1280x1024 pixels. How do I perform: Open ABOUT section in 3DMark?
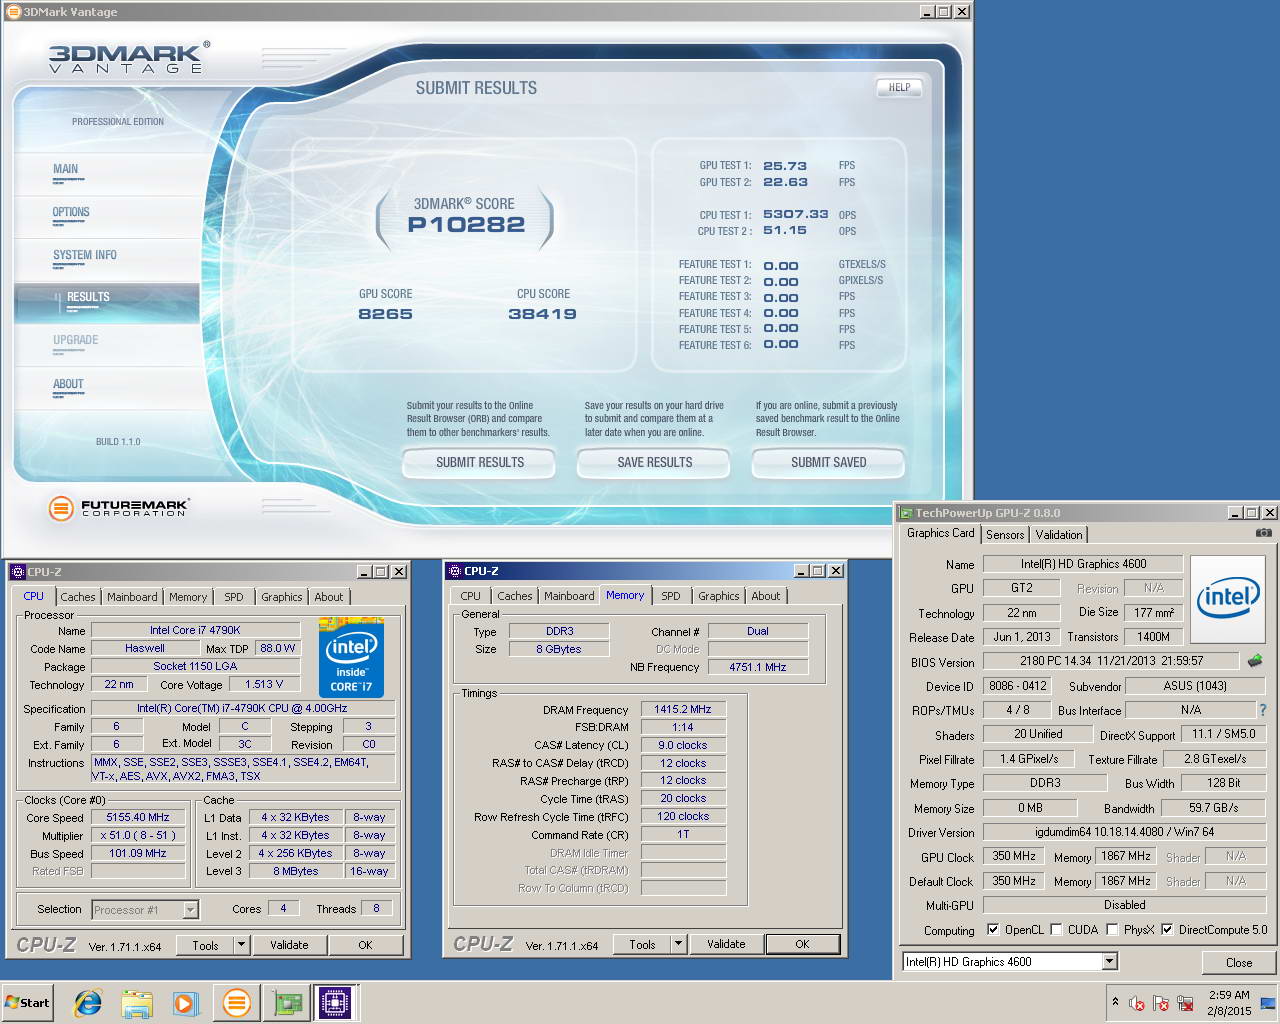tap(68, 384)
